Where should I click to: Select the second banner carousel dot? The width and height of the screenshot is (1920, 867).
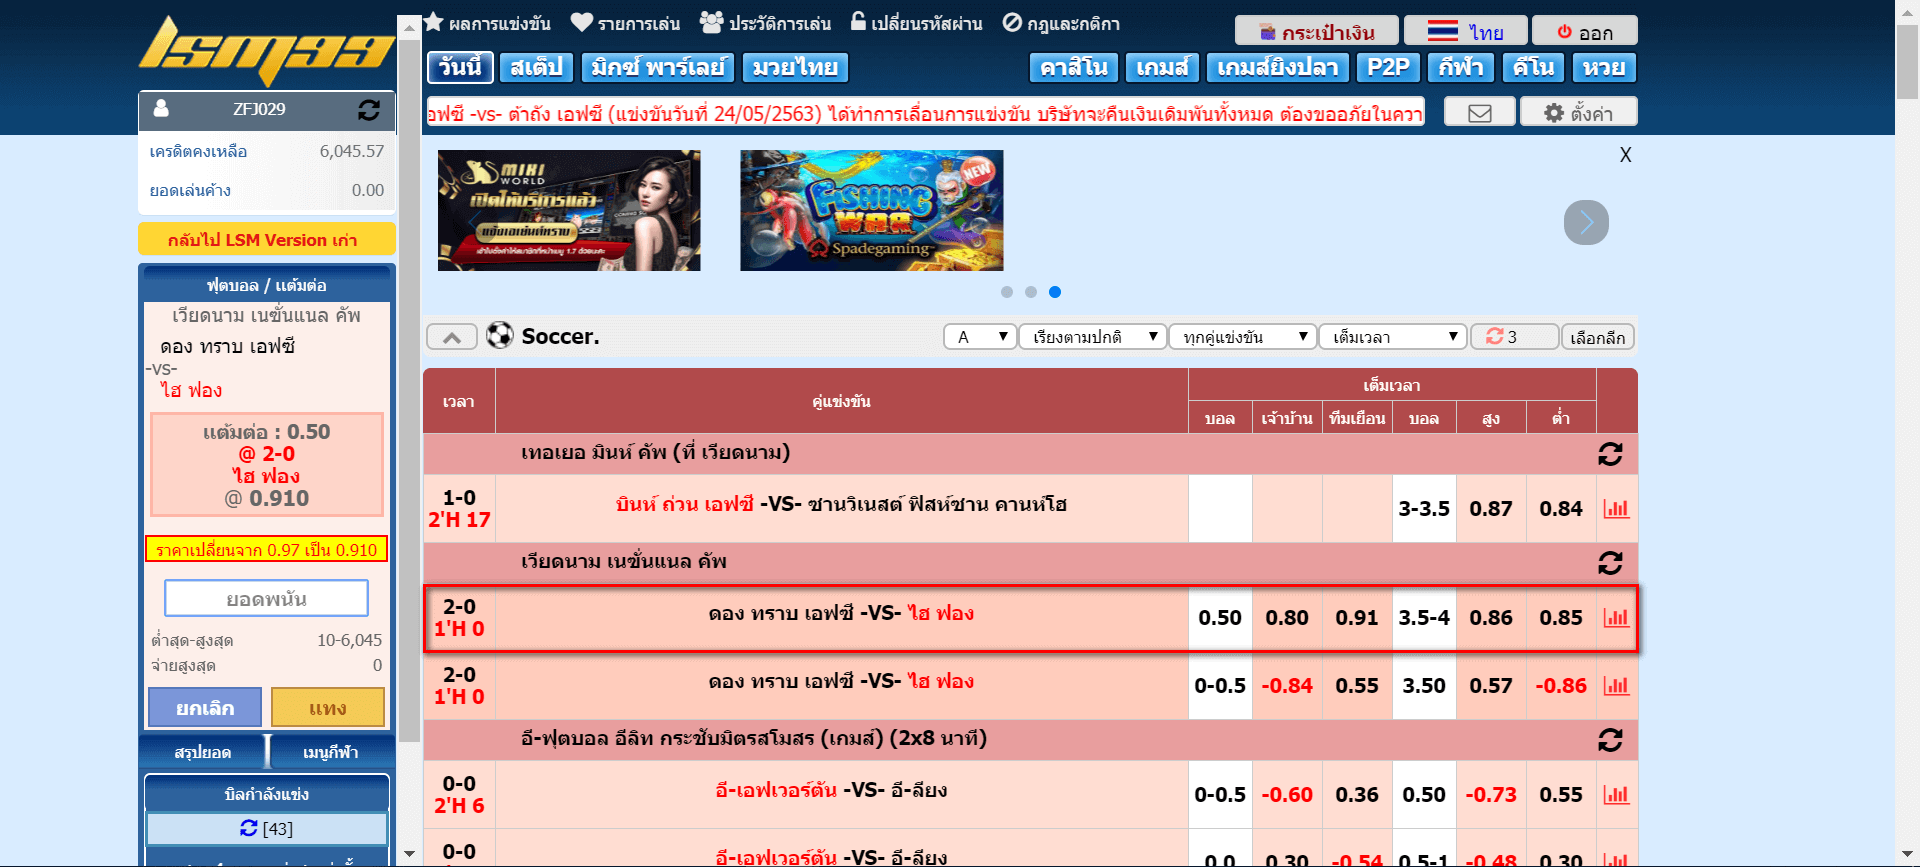pos(1030,292)
